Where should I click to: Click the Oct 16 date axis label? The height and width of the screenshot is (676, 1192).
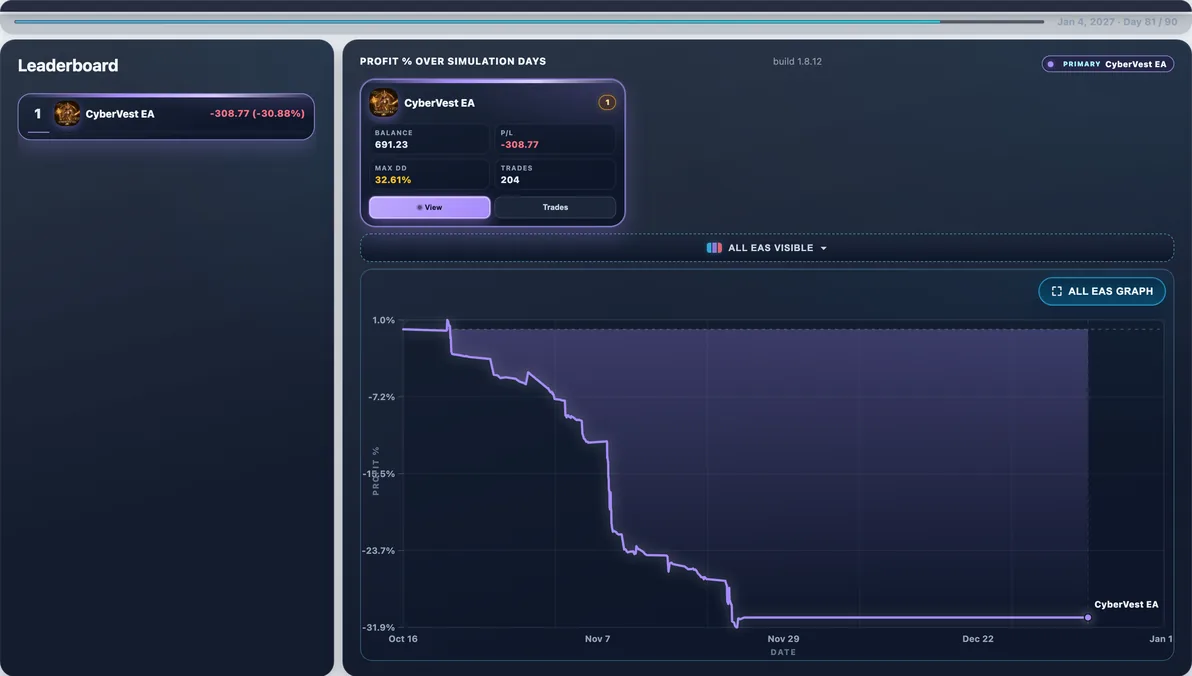pyautogui.click(x=403, y=639)
